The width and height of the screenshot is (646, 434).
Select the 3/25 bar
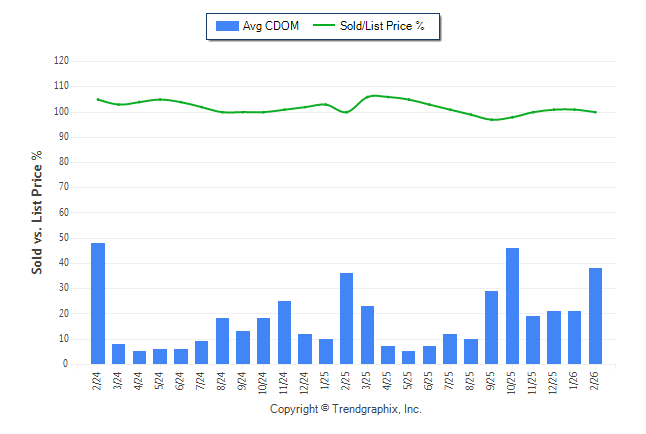[367, 335]
